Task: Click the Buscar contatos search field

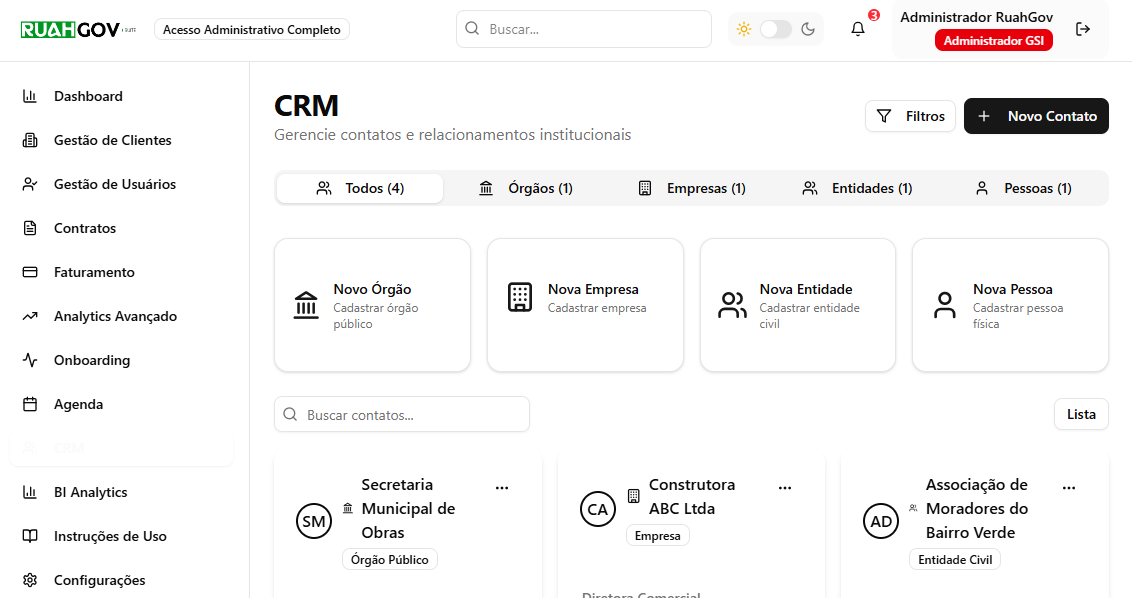Action: 402,414
